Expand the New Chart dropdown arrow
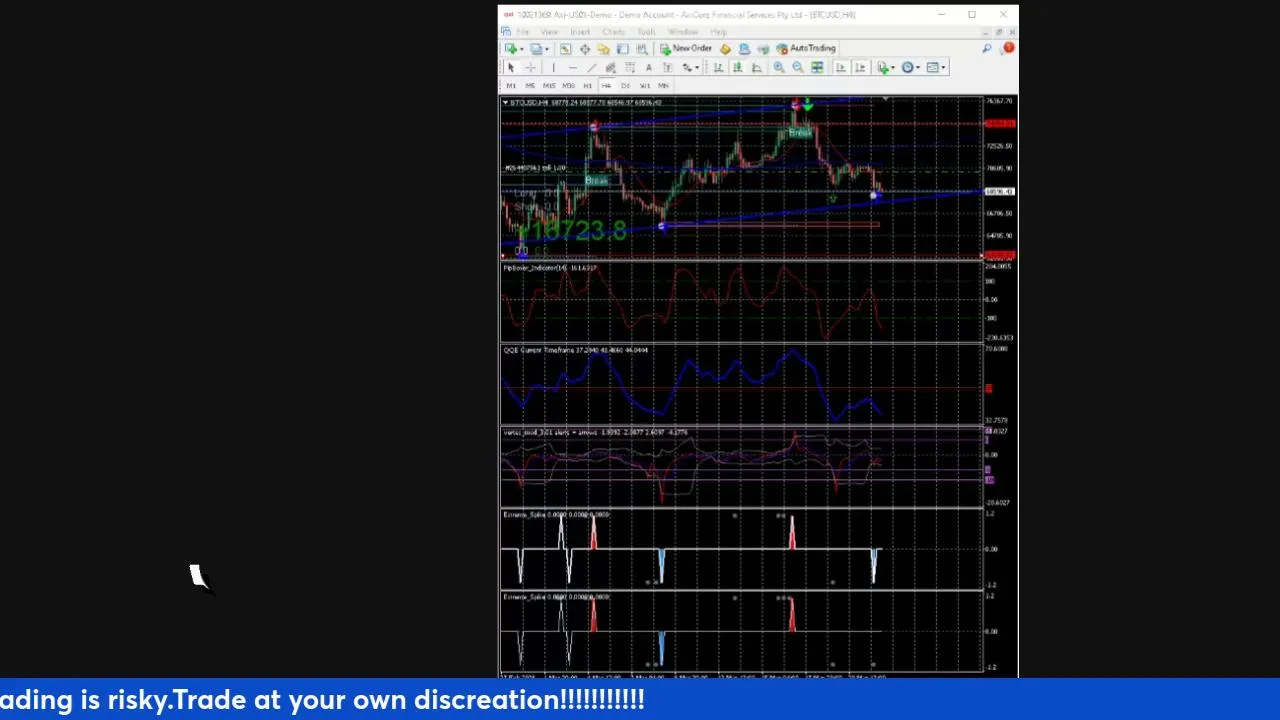This screenshot has height=720, width=1280. 522,49
